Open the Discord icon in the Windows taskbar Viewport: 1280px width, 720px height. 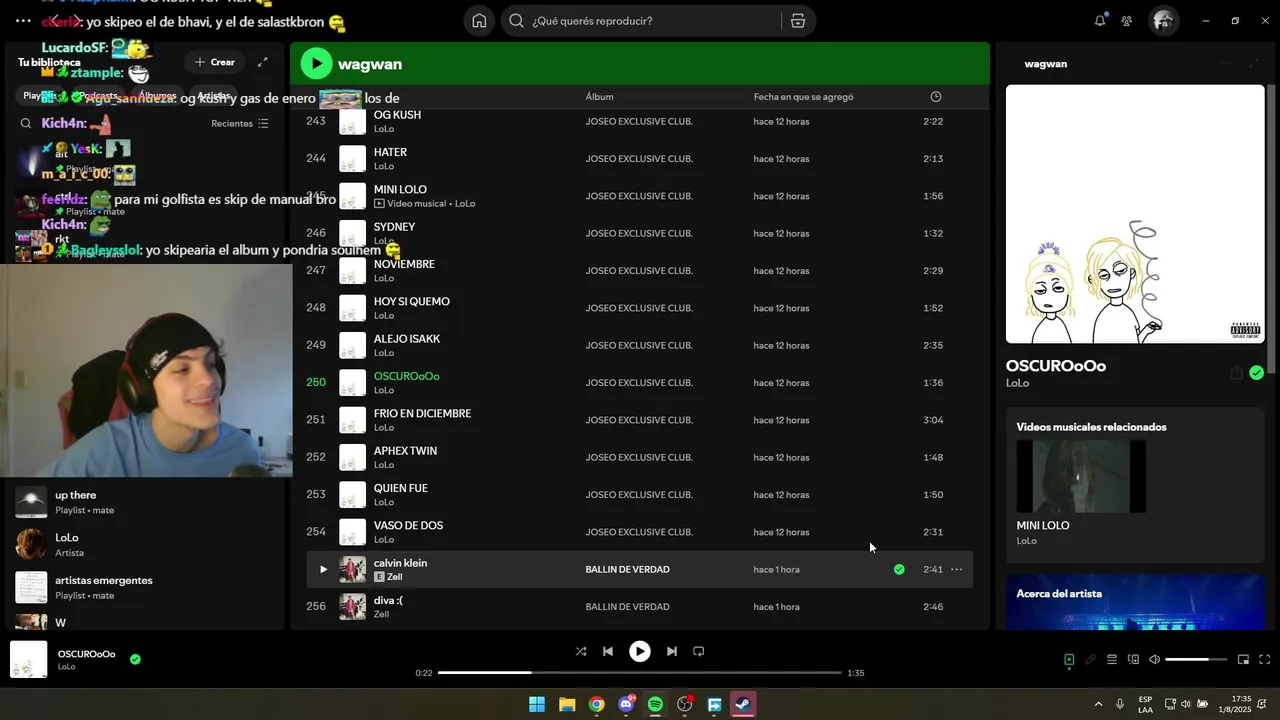[626, 704]
